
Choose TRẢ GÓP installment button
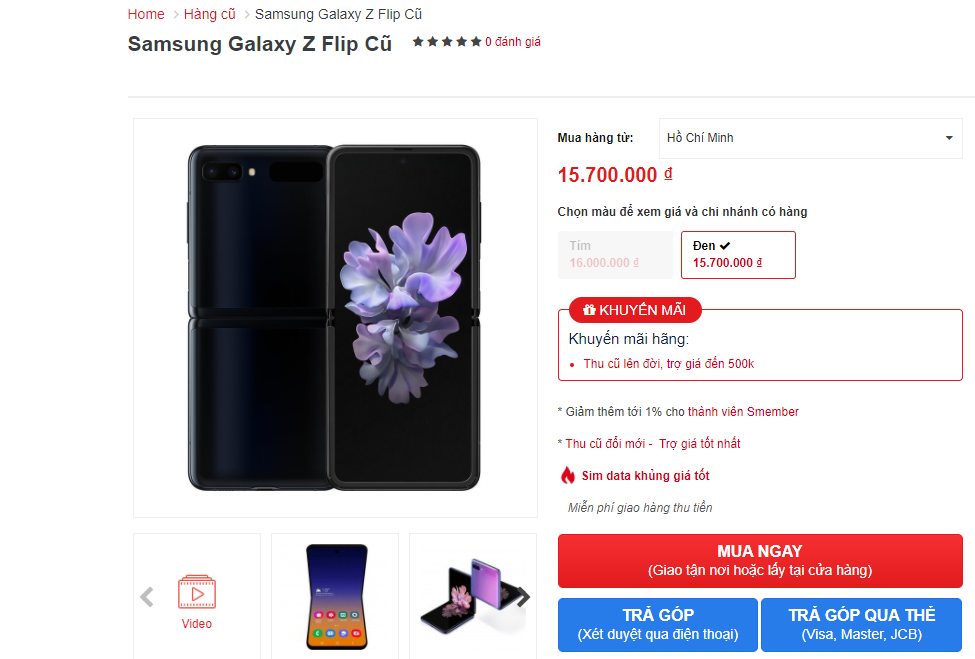click(657, 624)
